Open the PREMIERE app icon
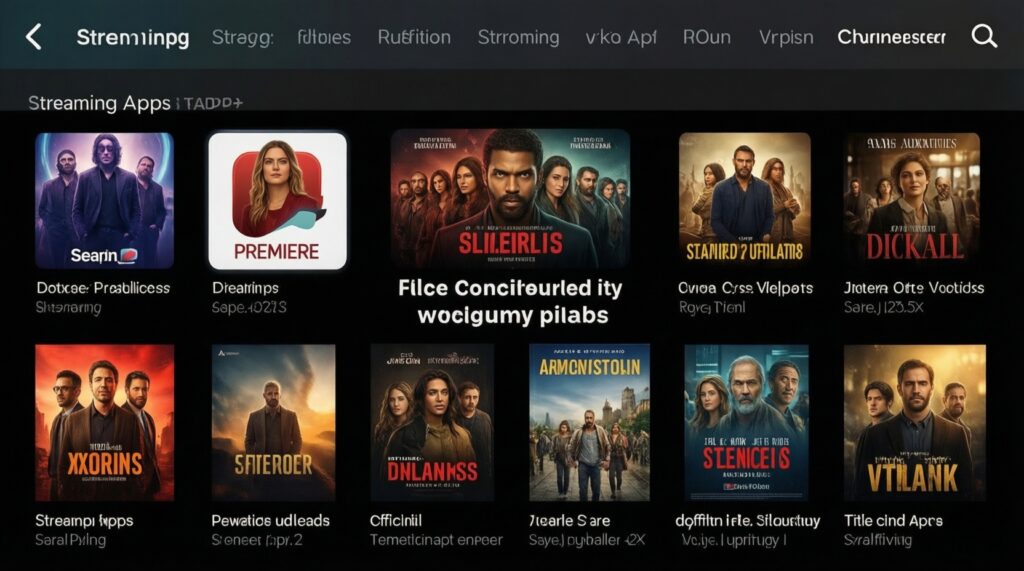This screenshot has width=1024, height=571. point(278,201)
